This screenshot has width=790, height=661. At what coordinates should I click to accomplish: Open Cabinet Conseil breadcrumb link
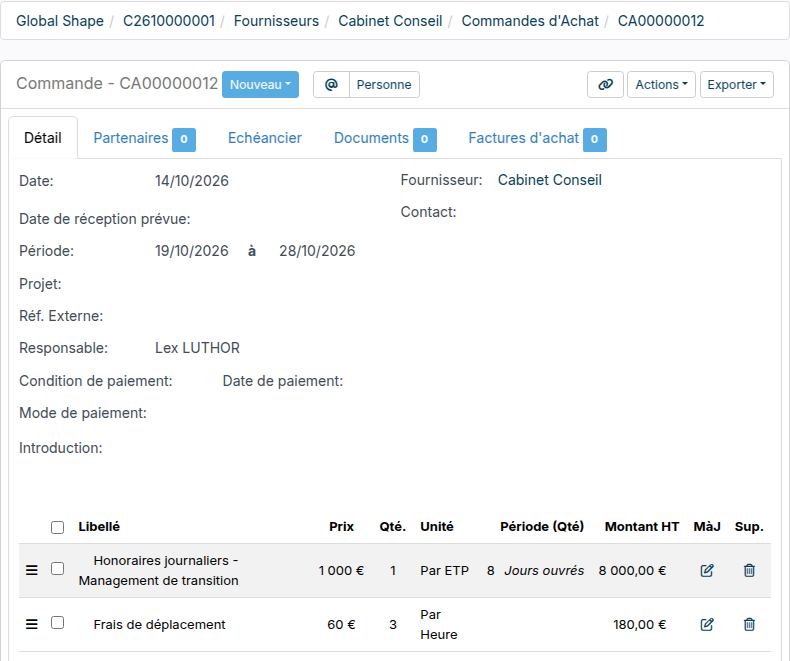(390, 21)
